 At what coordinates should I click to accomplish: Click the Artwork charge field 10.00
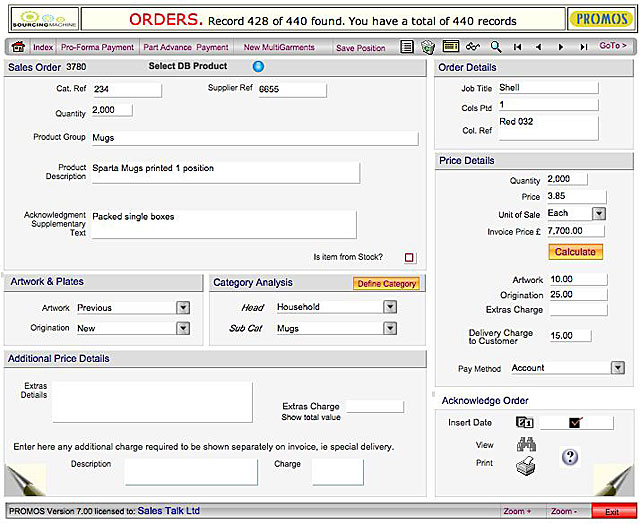[578, 280]
